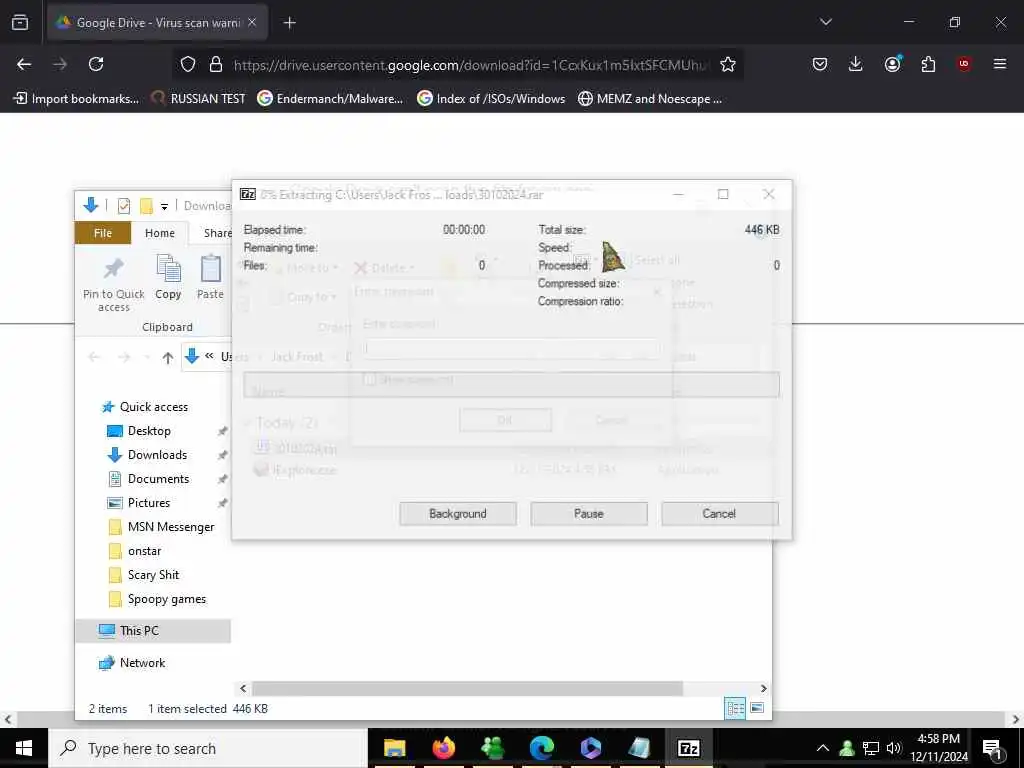
Task: Open the uBlock Origin extension icon
Action: tap(964, 64)
